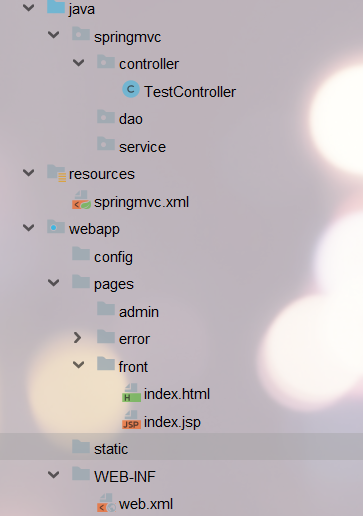Click the springmvc.xml Spring config icon

[x=81, y=200]
